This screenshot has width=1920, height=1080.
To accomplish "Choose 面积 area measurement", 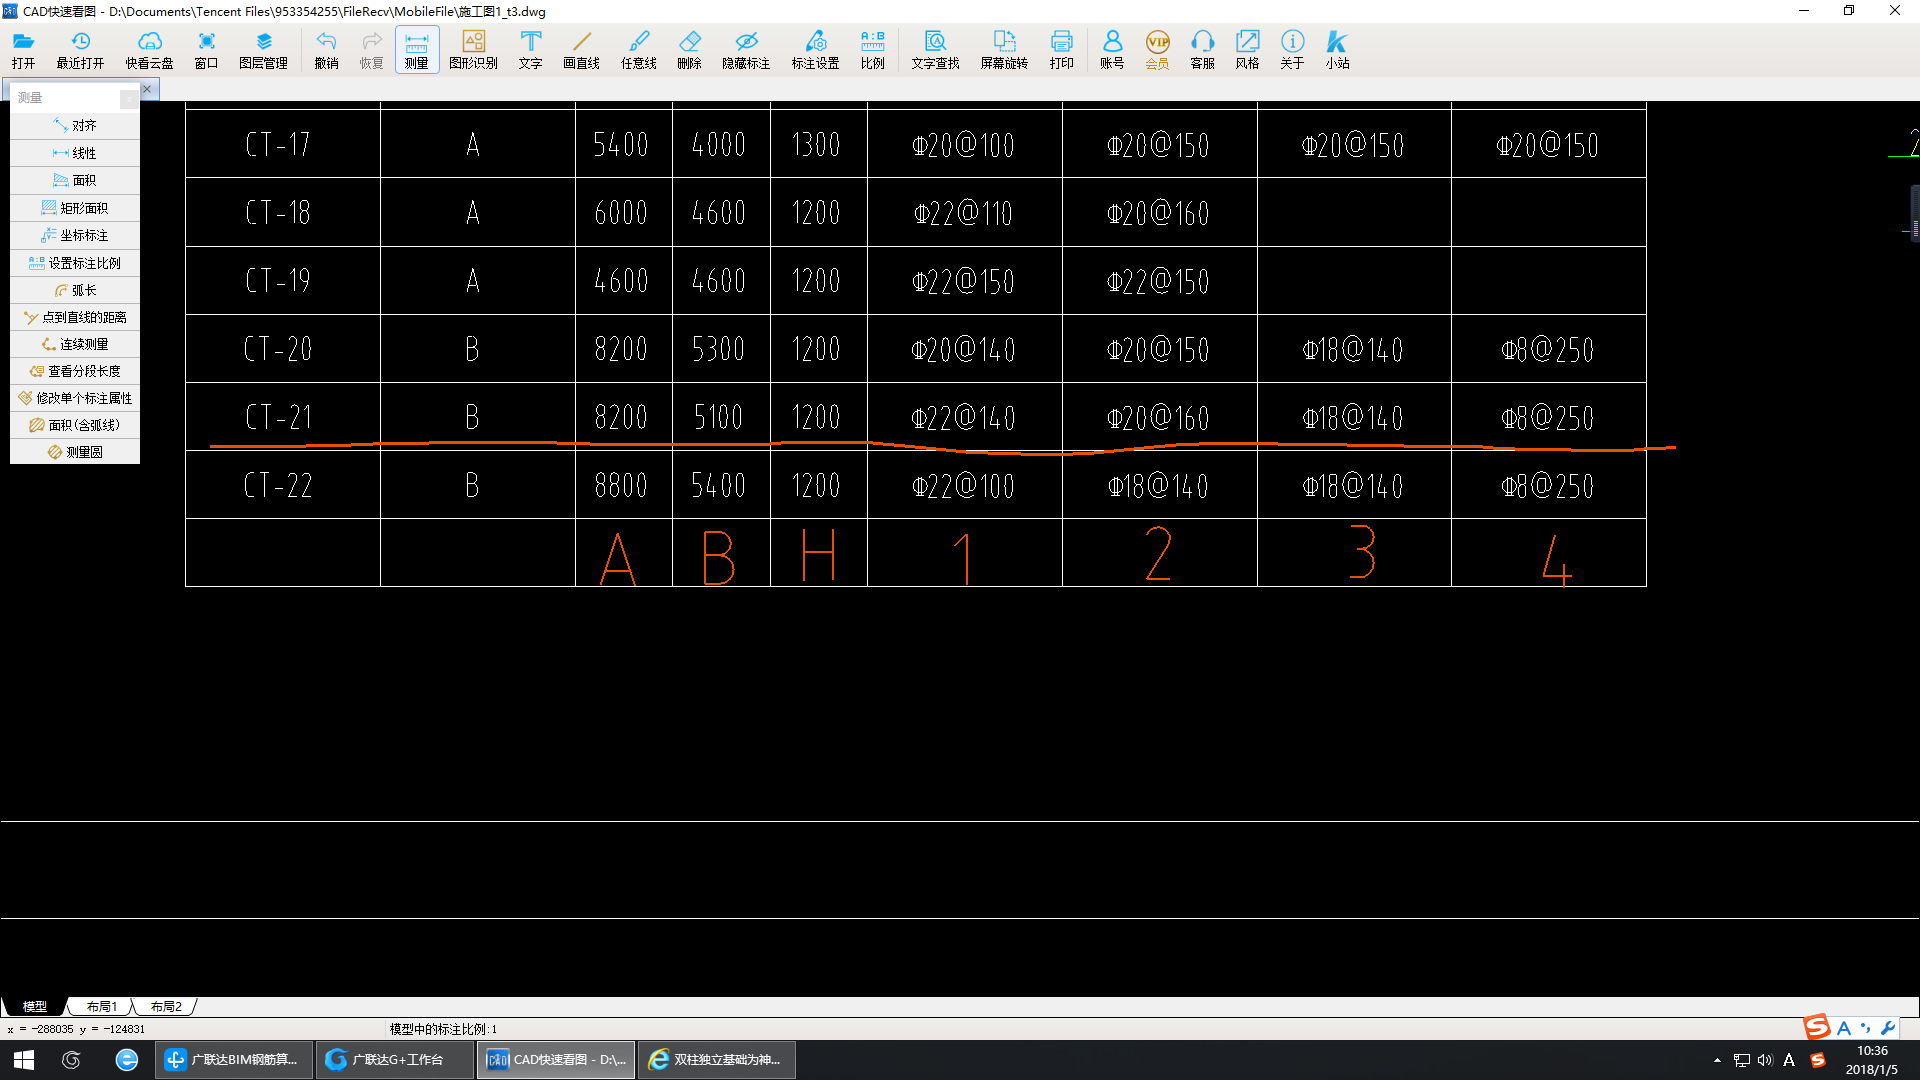I will pyautogui.click(x=75, y=180).
